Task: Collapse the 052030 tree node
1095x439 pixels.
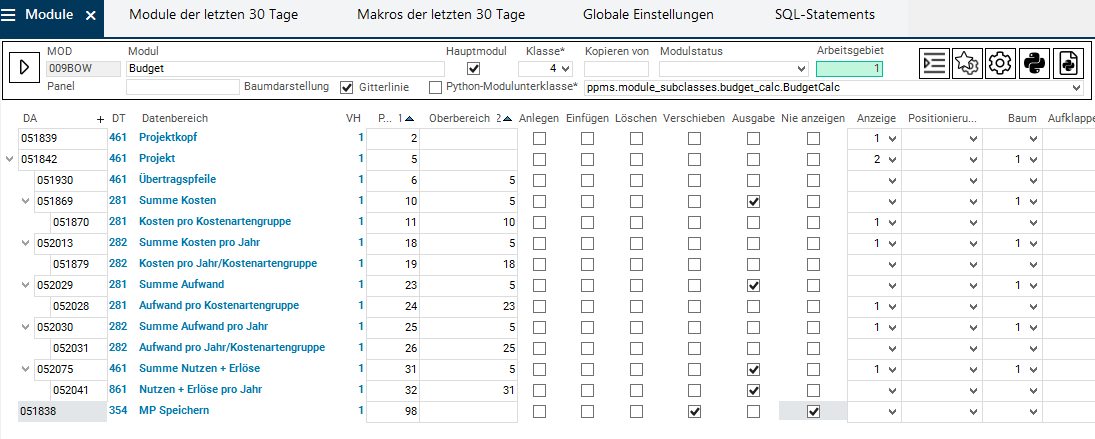Action: [26, 327]
